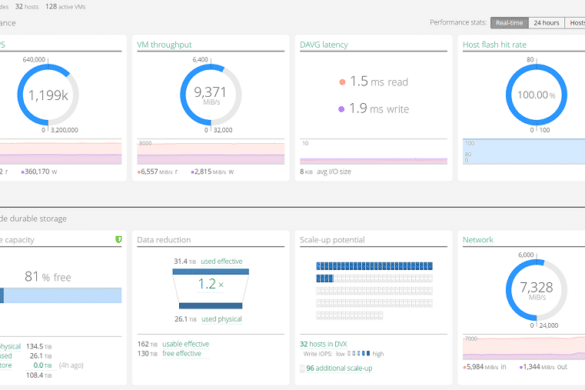Click the orange read latency dot

[x=342, y=82]
